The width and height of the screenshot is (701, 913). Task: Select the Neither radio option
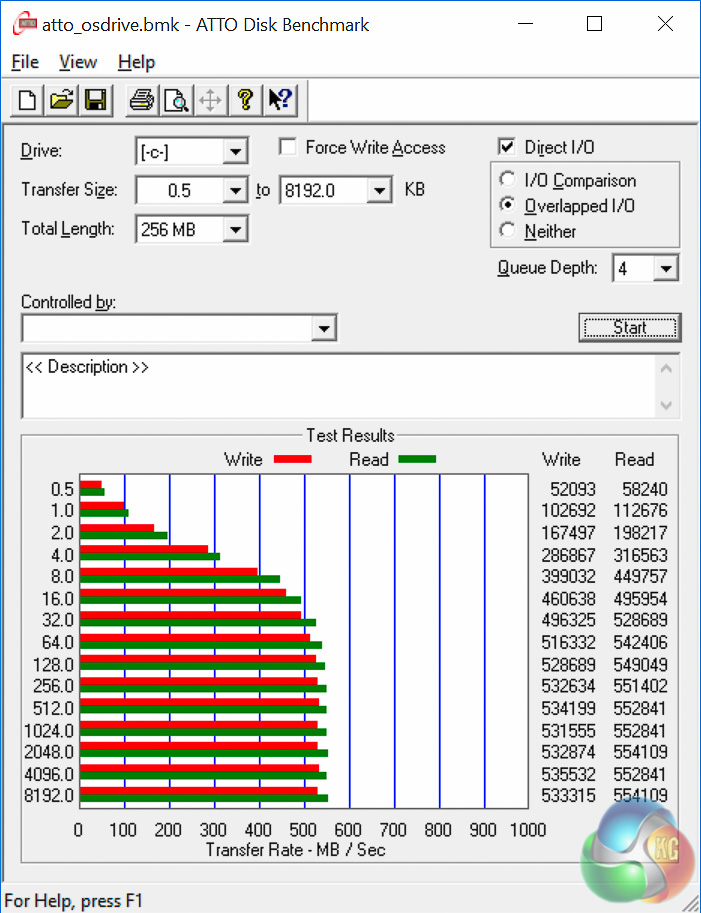[508, 231]
